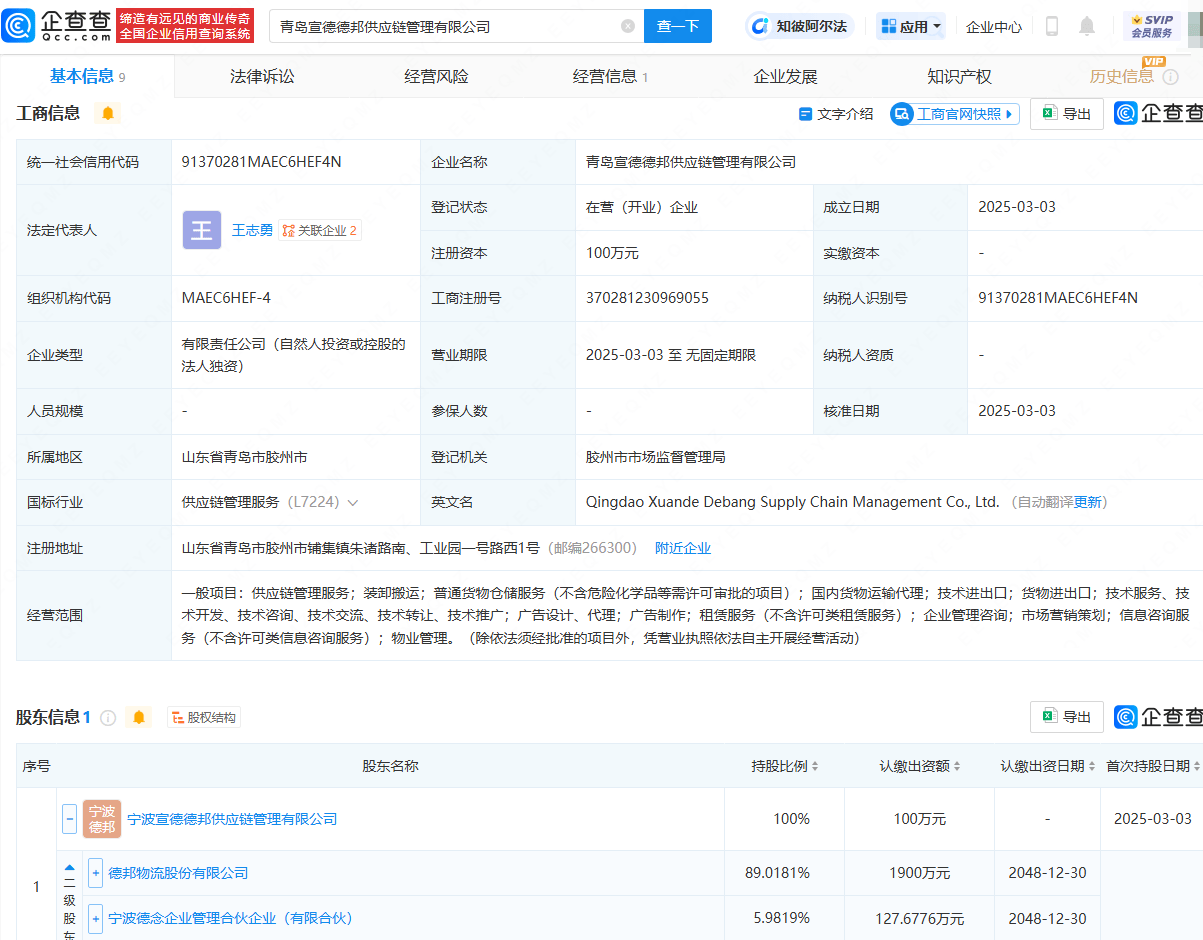The height and width of the screenshot is (940, 1203).
Task: Open notifications bell in header
Action: (x=1087, y=26)
